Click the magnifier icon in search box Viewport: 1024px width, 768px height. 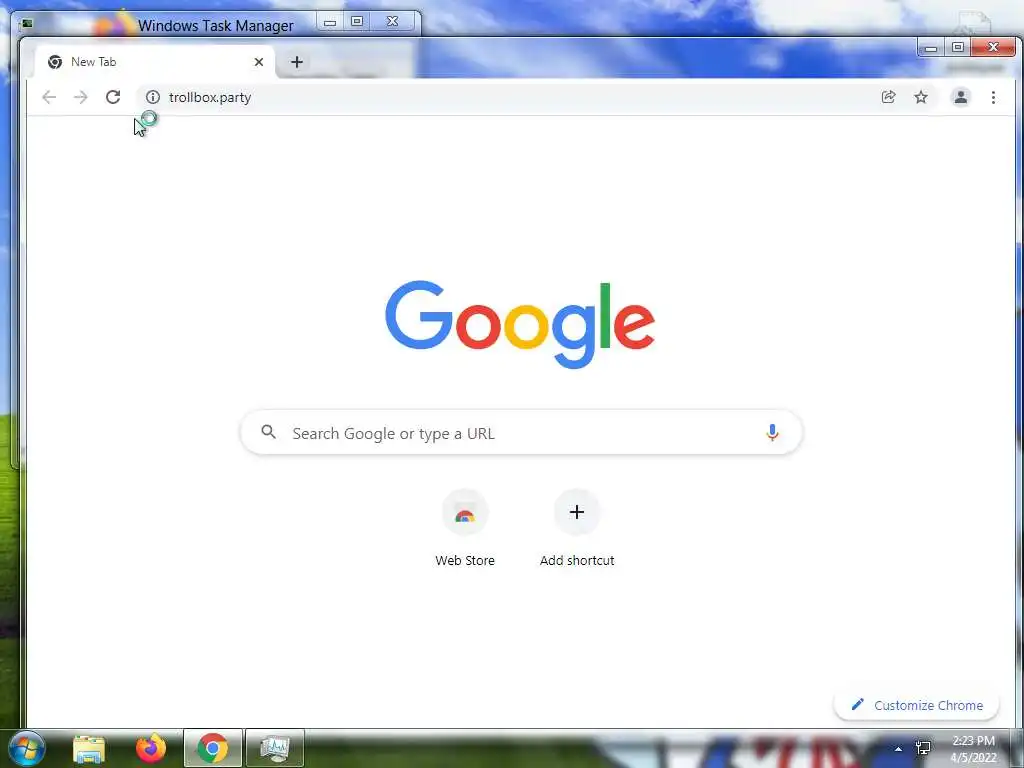click(x=268, y=432)
